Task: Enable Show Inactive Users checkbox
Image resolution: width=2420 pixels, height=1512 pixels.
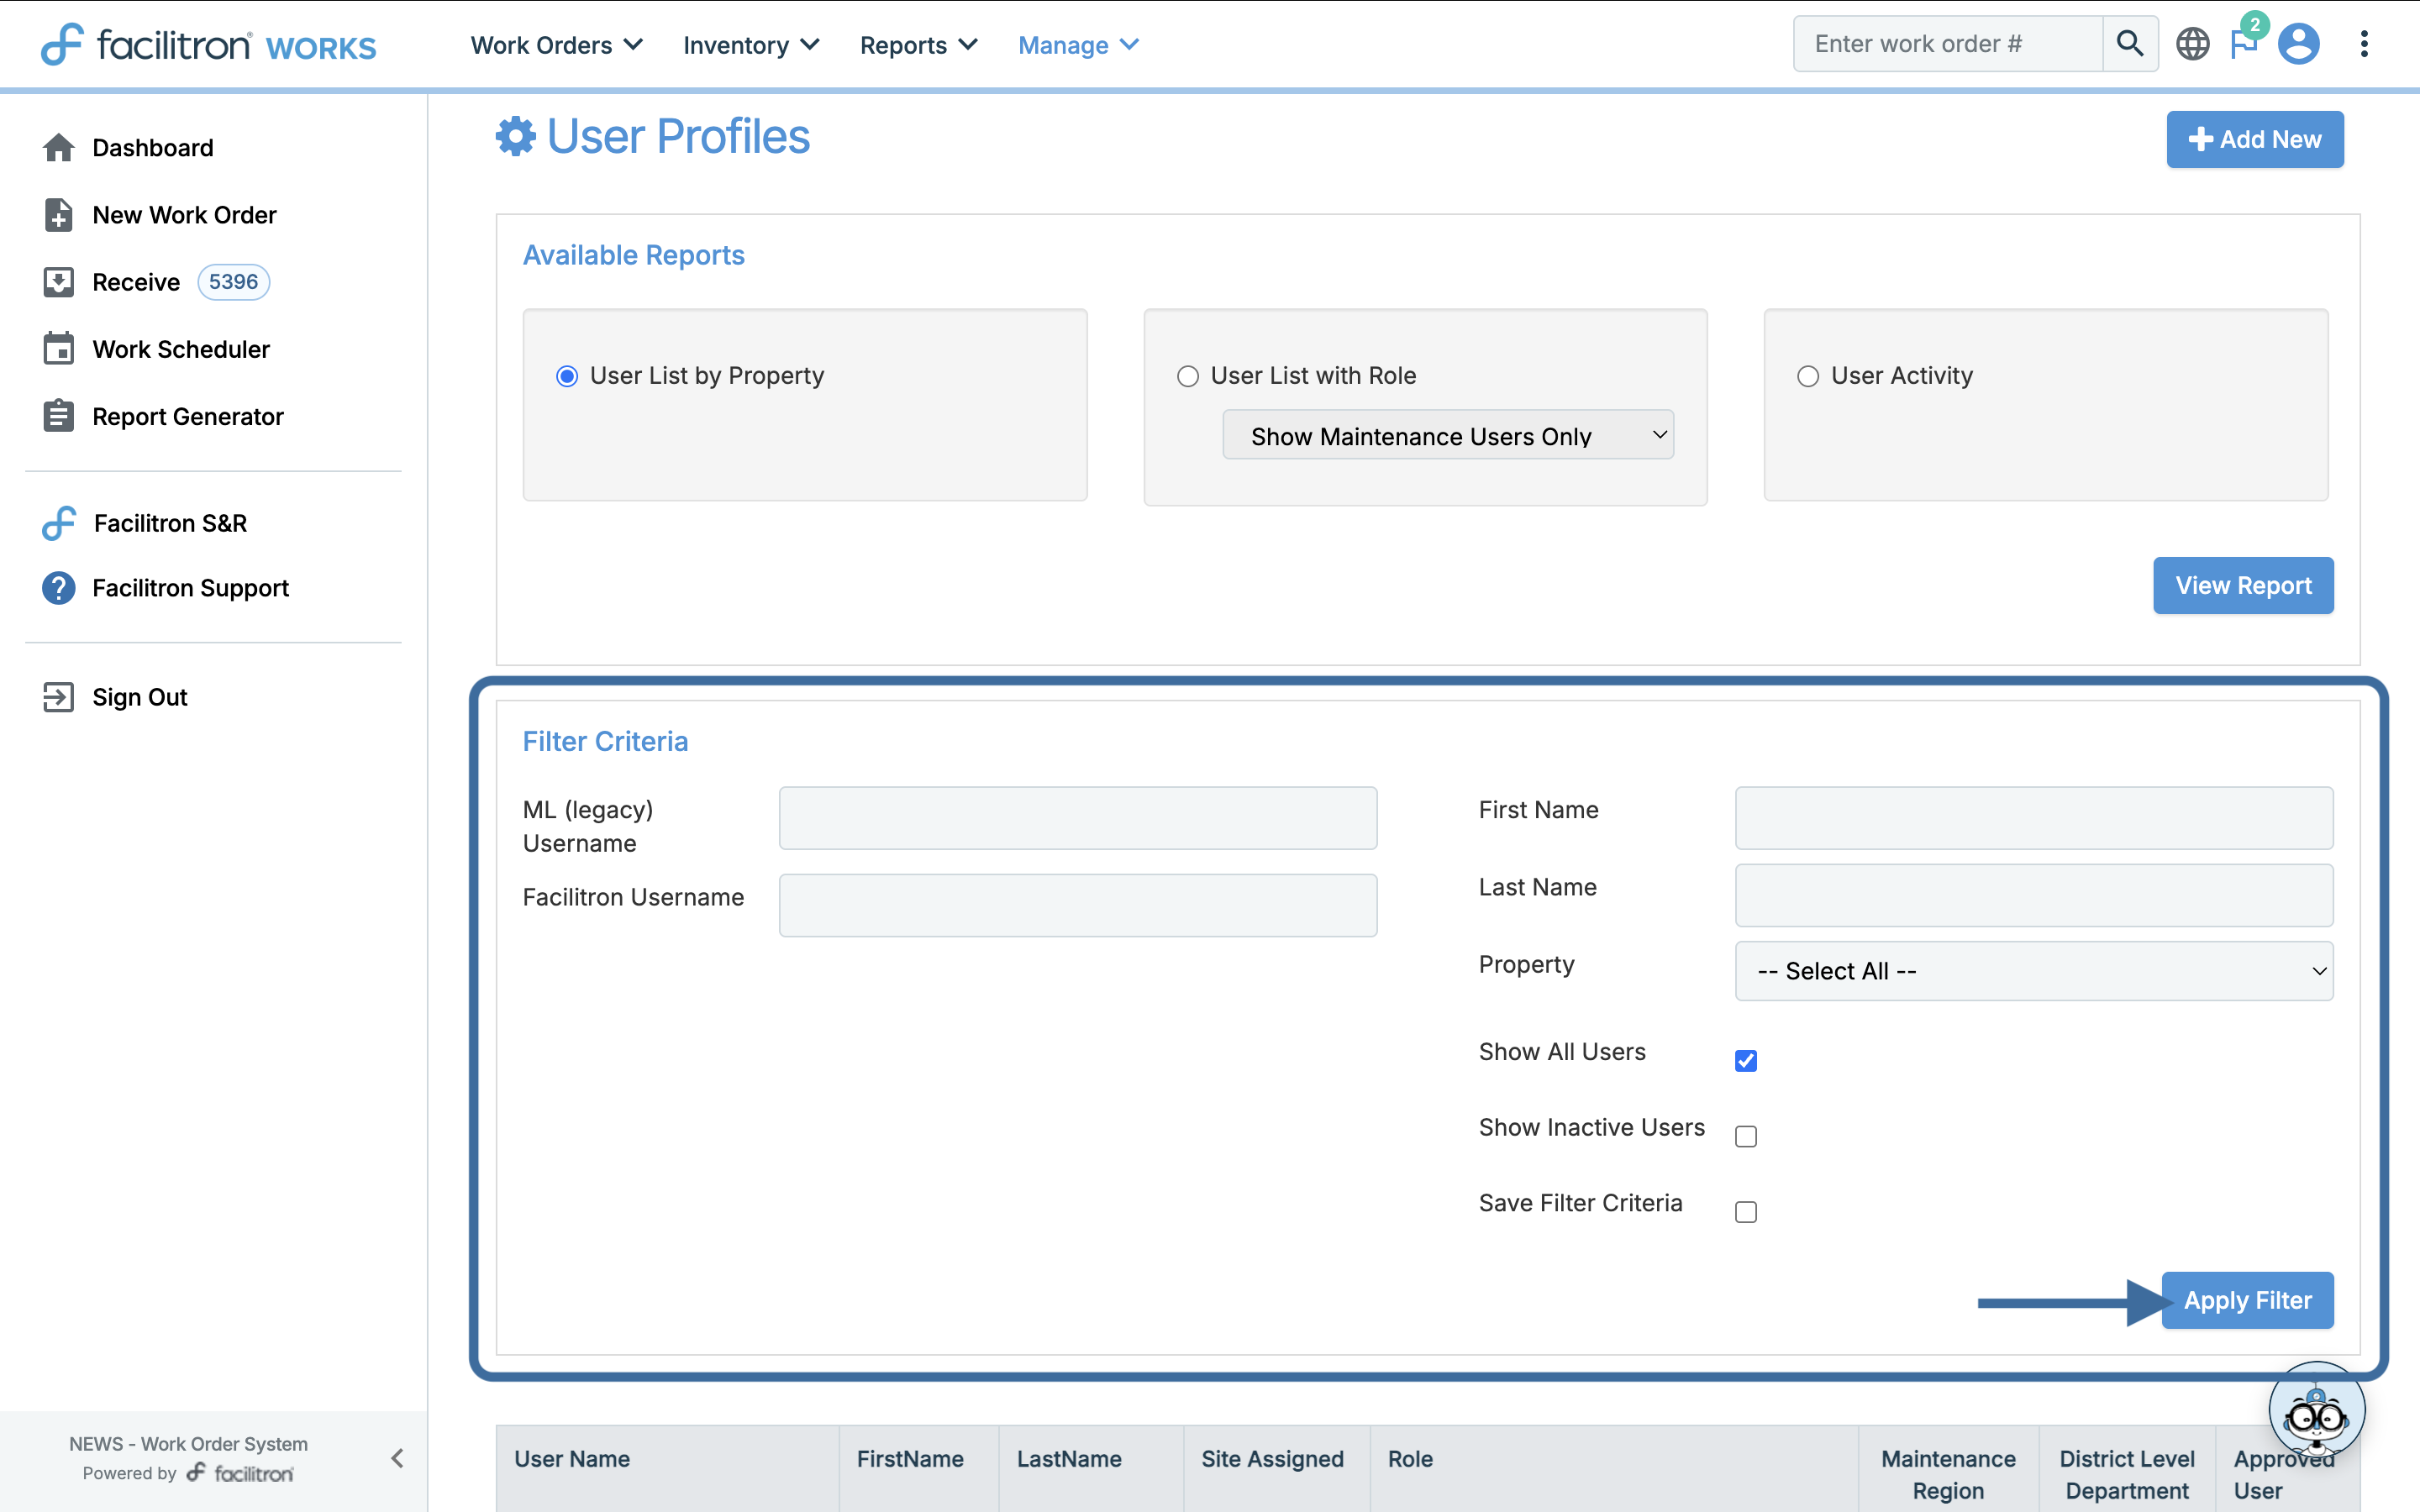Action: click(1745, 1136)
